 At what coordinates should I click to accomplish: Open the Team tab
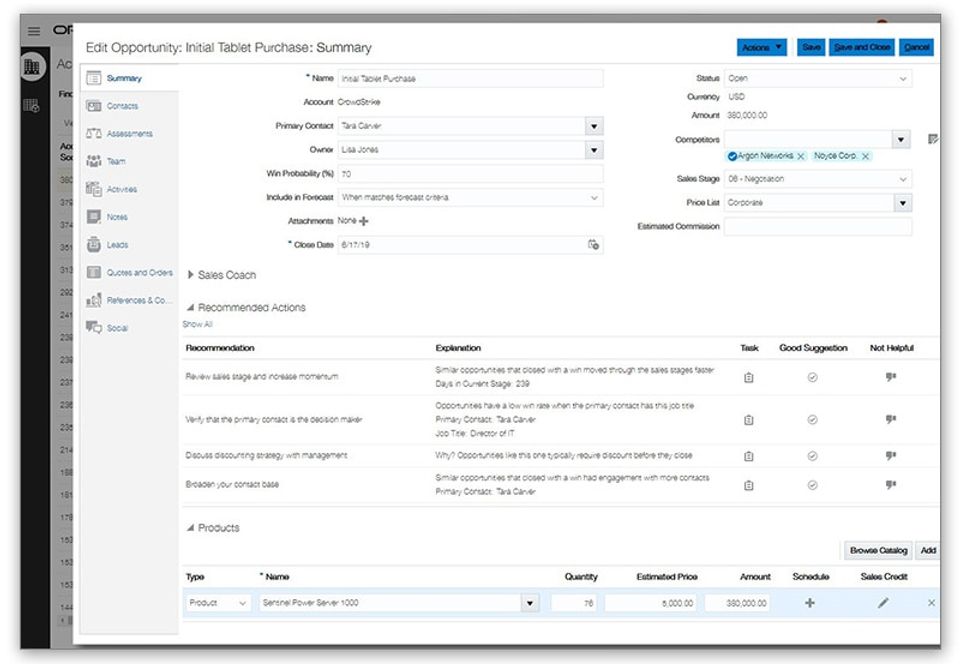116,162
